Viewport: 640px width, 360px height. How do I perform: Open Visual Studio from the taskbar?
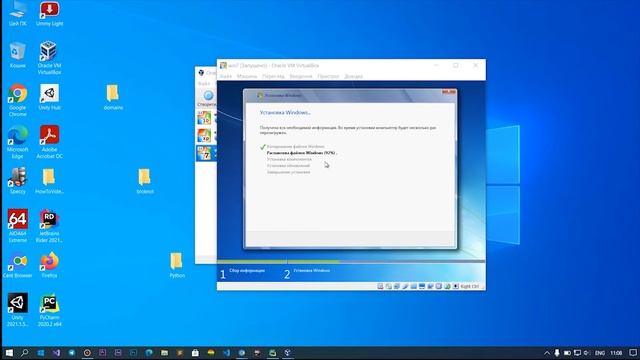(56, 353)
